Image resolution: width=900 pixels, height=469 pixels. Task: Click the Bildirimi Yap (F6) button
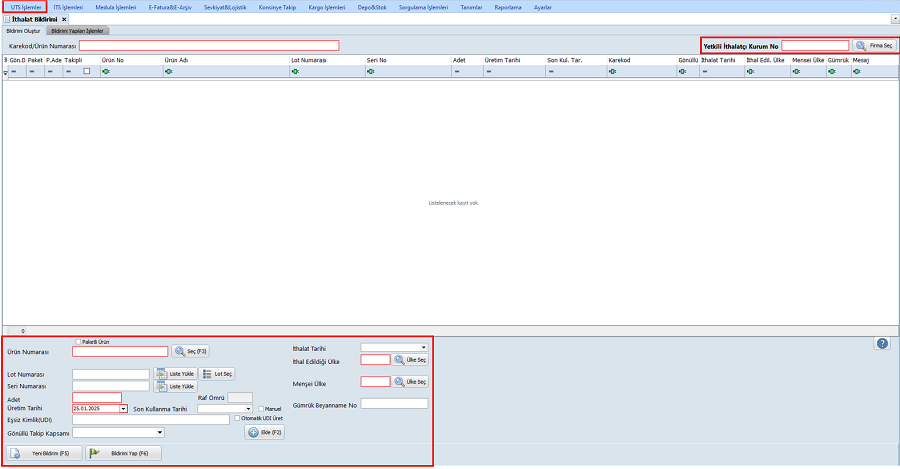(x=124, y=453)
